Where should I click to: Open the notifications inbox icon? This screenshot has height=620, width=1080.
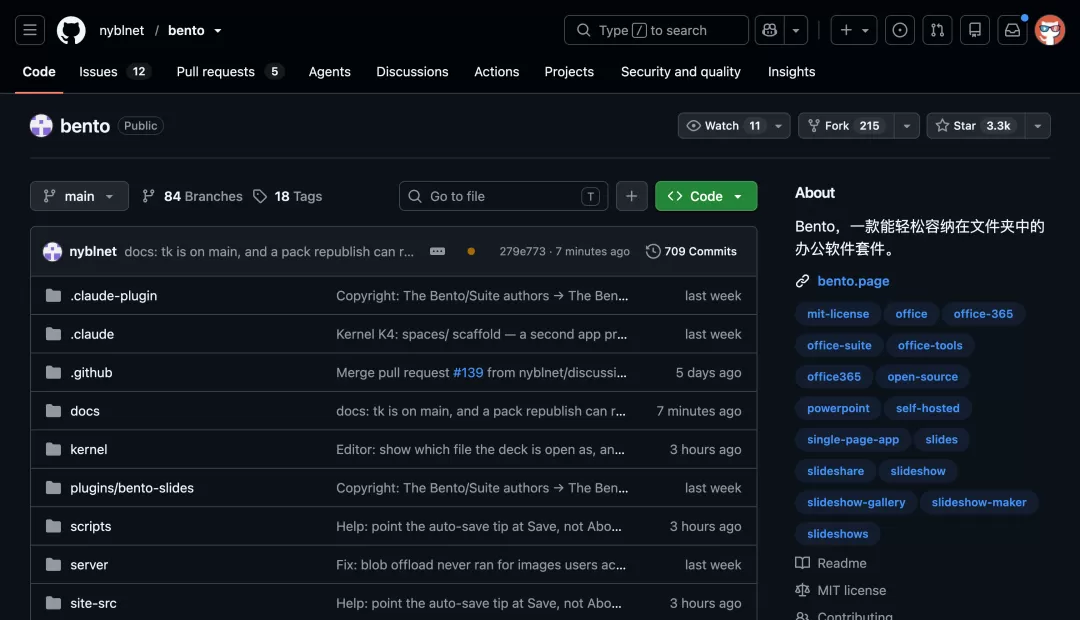tap(1012, 30)
